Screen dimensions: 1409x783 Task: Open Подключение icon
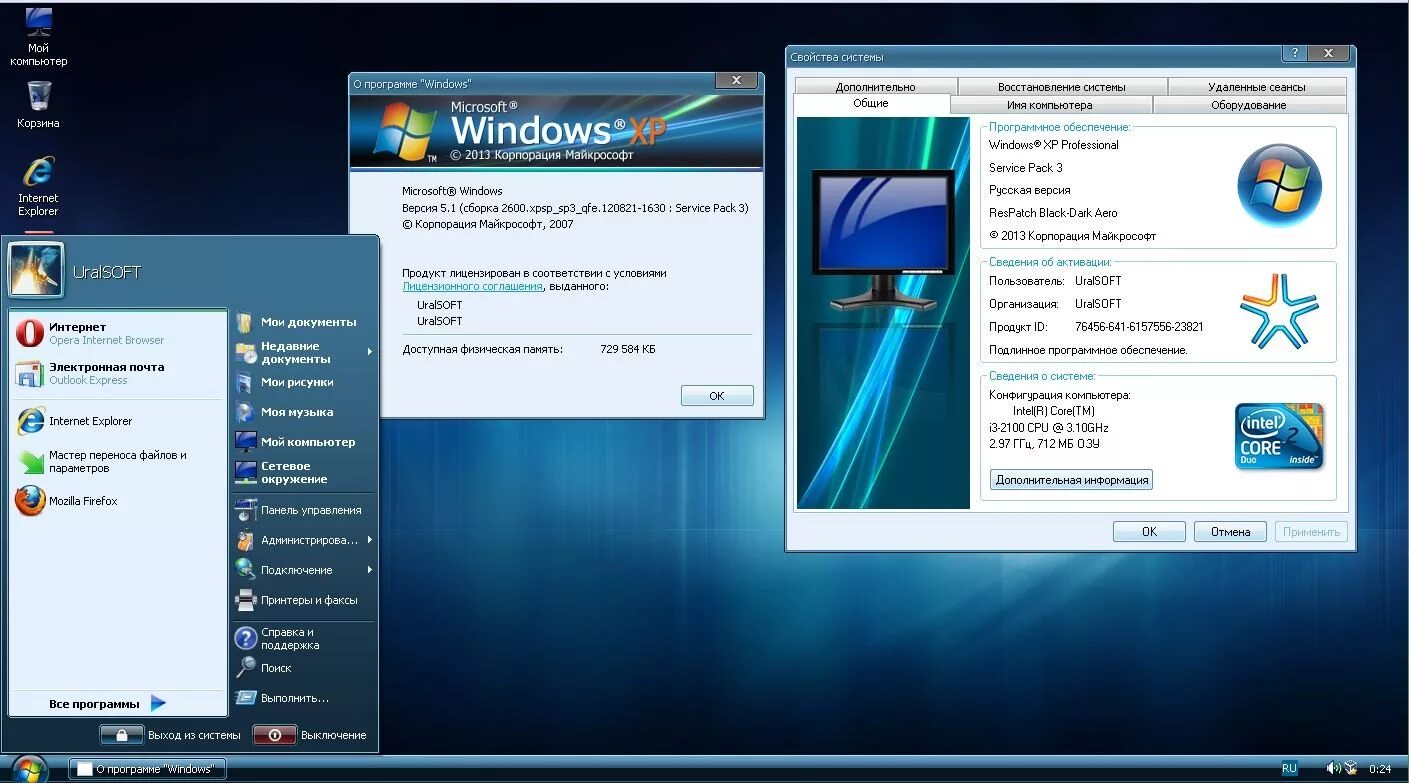245,570
